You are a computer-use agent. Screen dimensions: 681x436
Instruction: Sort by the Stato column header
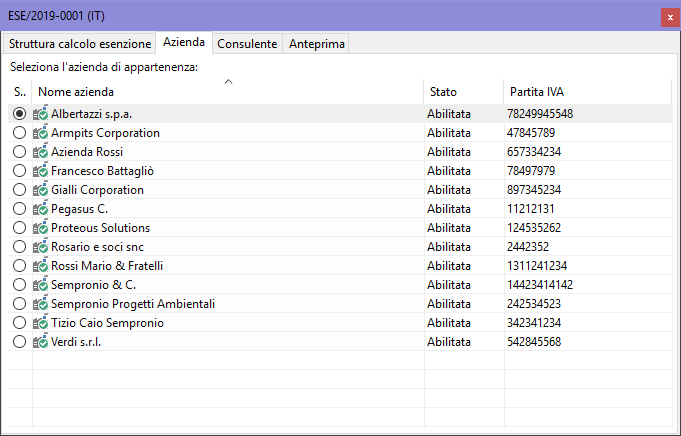(x=463, y=92)
